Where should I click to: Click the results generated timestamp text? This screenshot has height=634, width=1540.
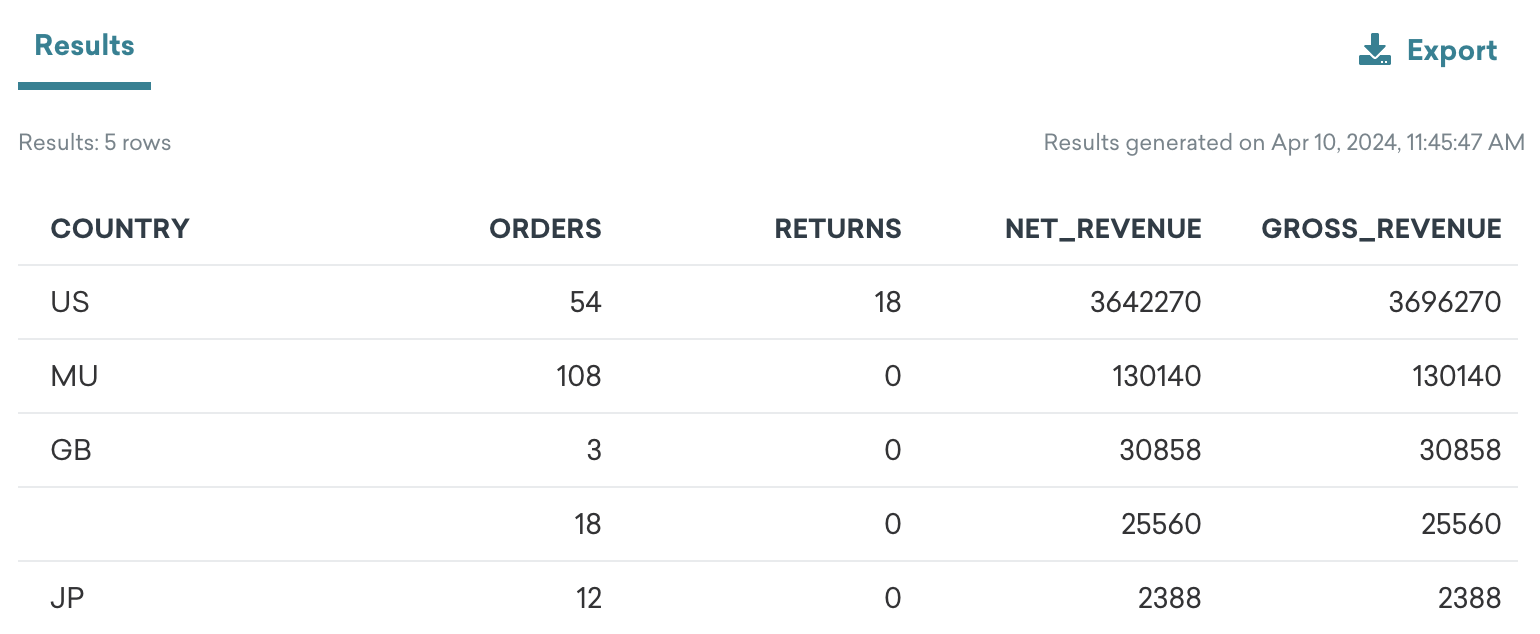(x=1284, y=142)
